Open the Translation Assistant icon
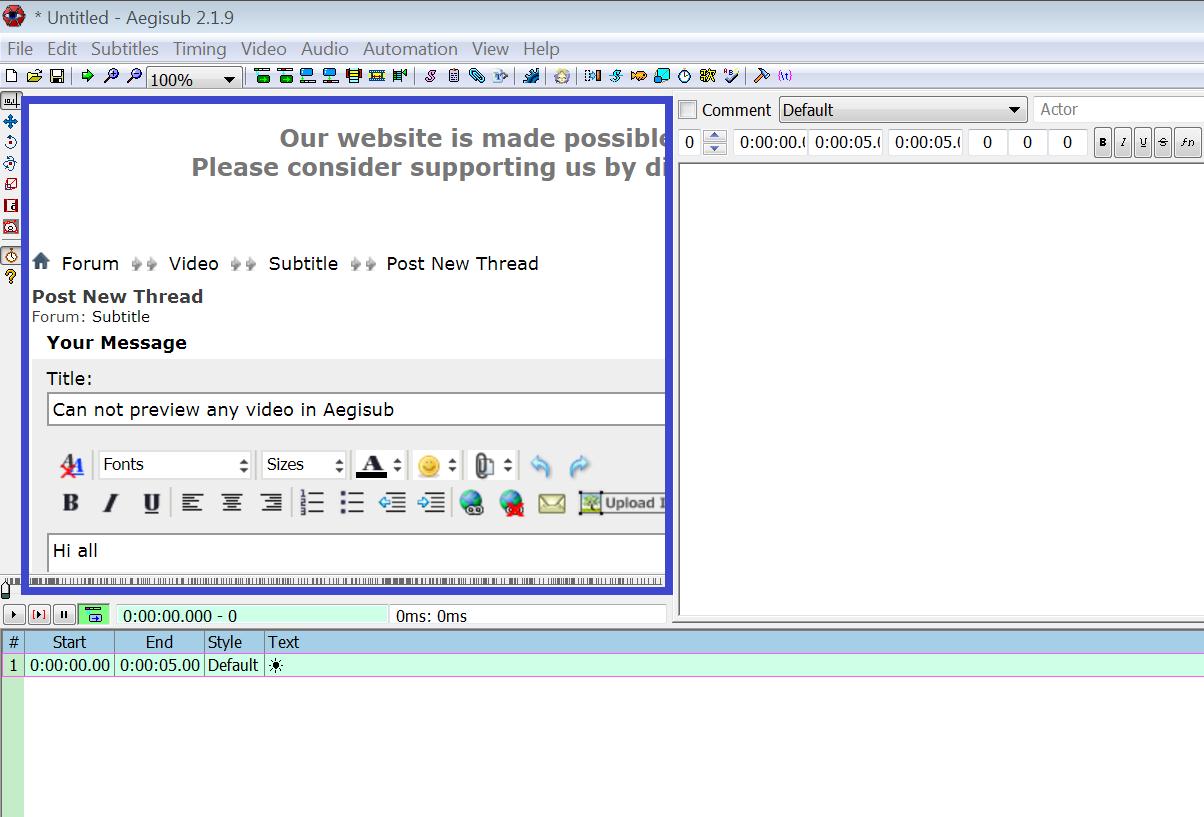 click(x=639, y=76)
